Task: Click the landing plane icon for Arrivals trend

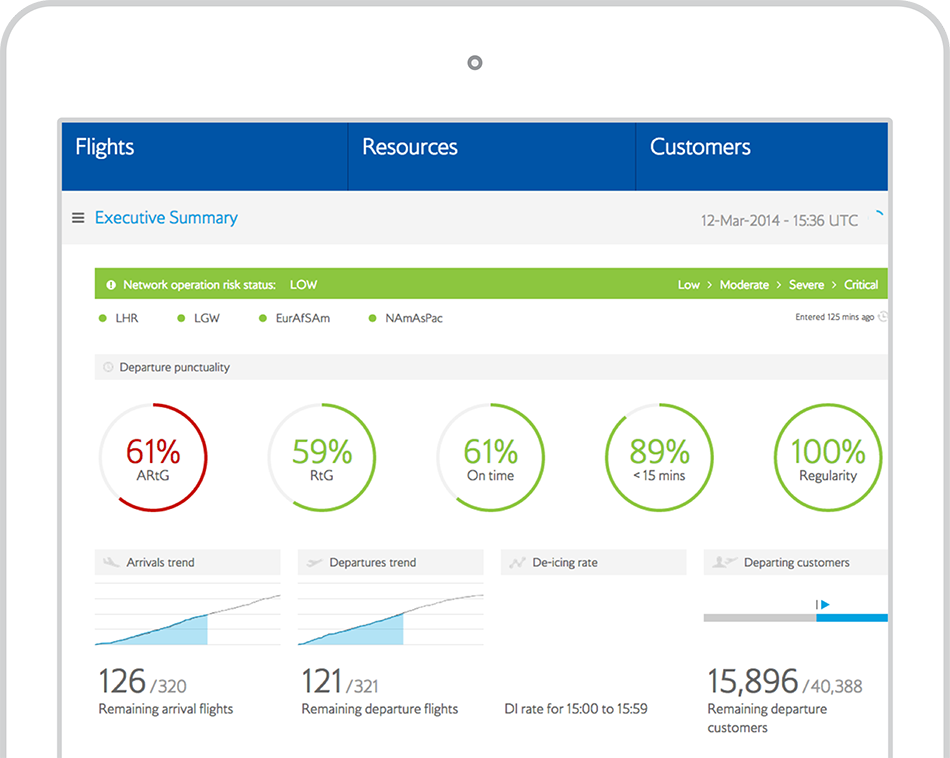Action: tap(111, 563)
